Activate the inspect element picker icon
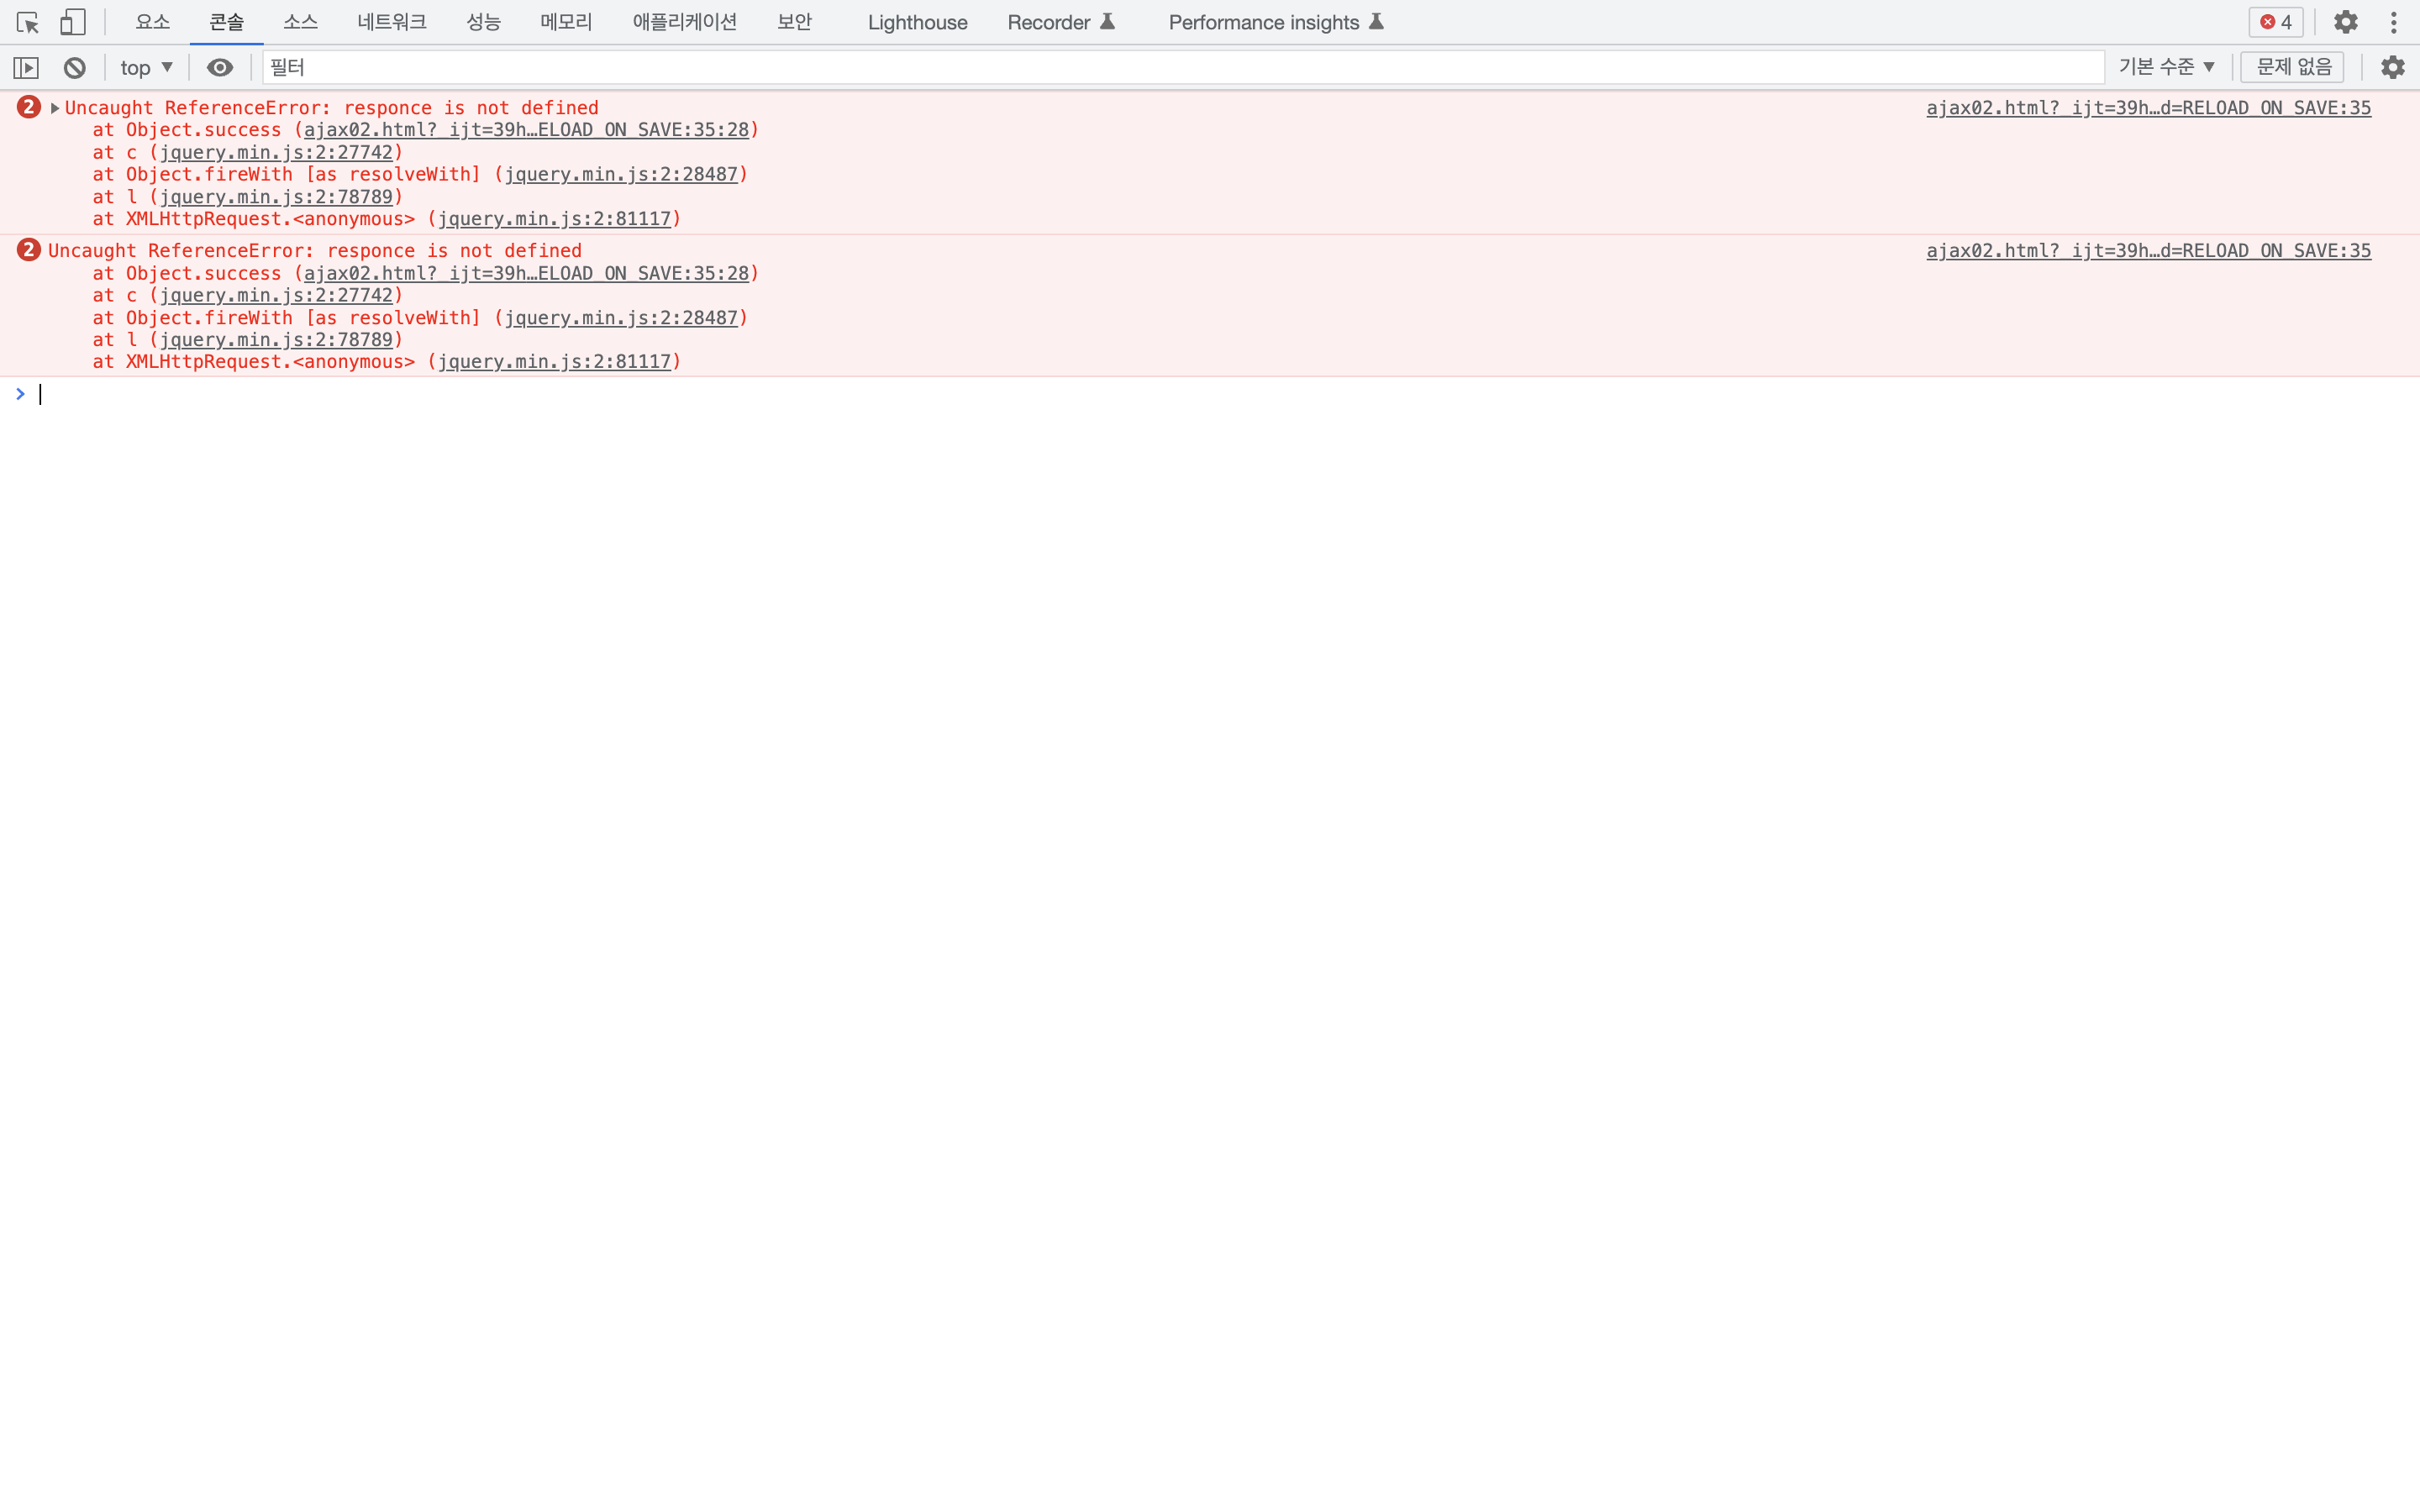Image resolution: width=2420 pixels, height=1512 pixels. (28, 22)
